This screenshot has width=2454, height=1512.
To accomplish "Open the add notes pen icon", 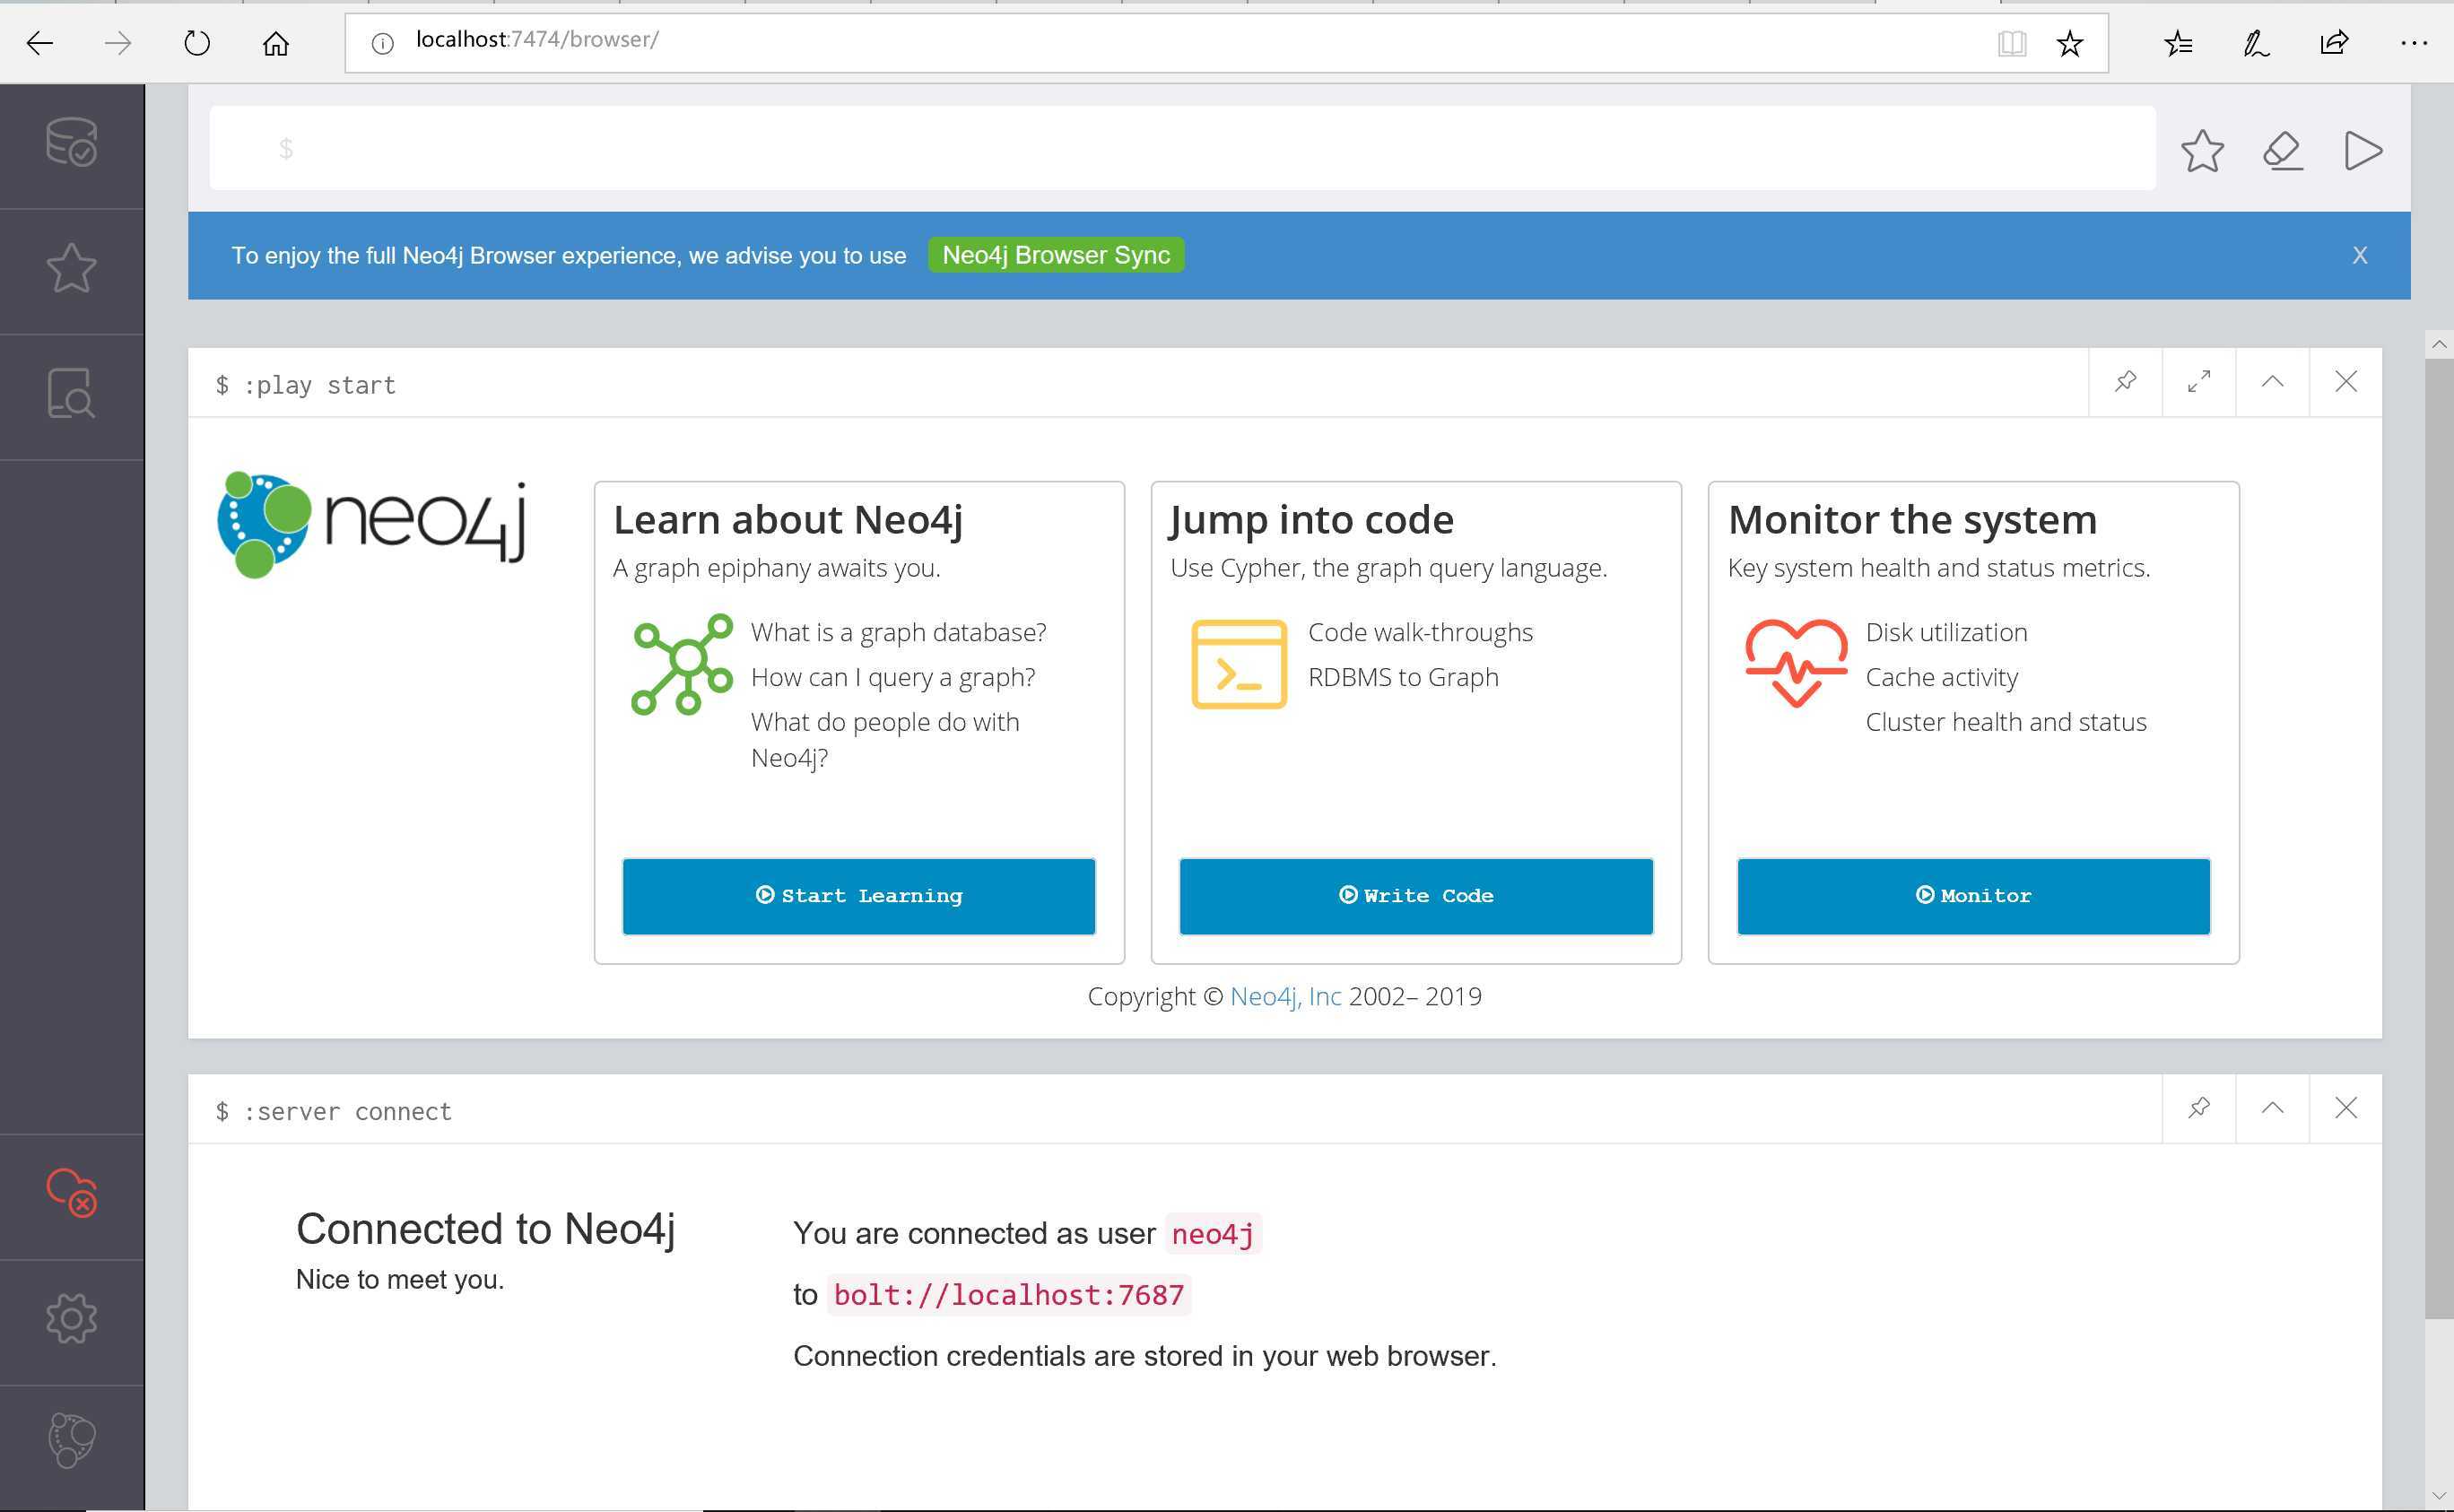I will click(x=2256, y=43).
